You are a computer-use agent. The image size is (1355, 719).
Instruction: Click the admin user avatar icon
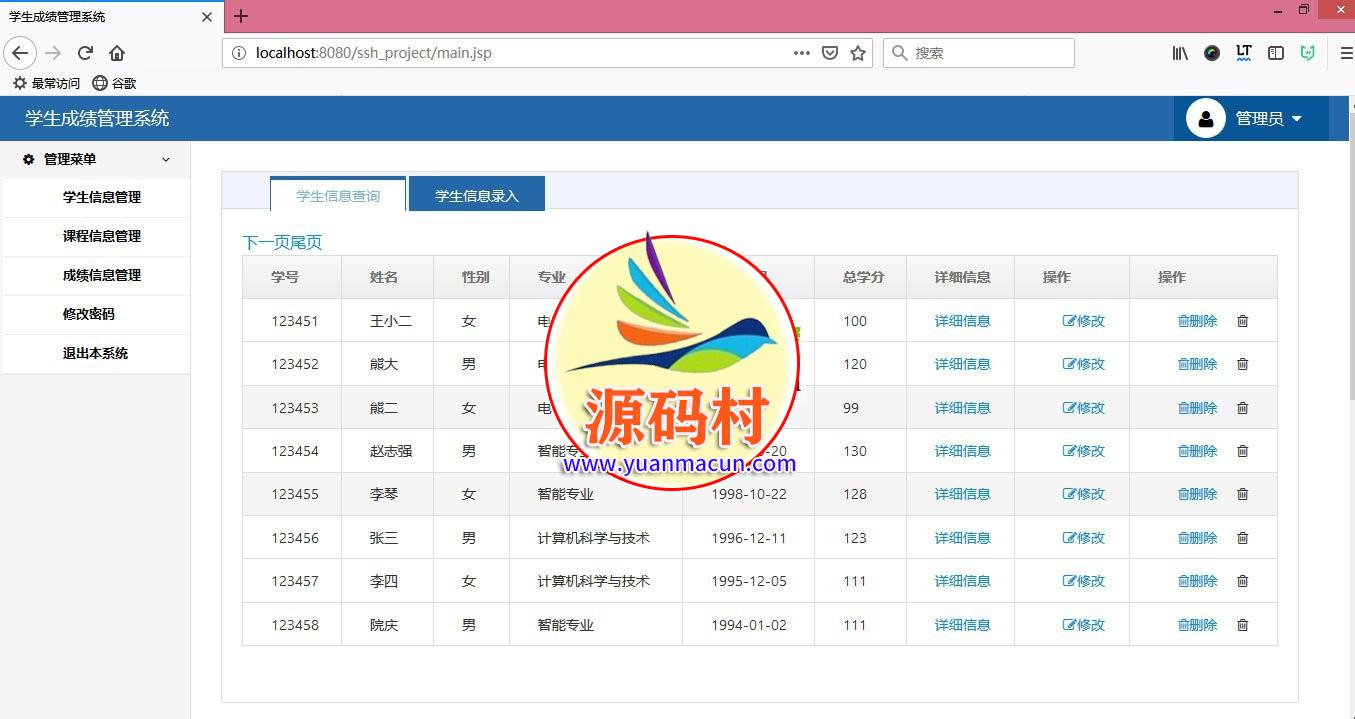[x=1205, y=119]
